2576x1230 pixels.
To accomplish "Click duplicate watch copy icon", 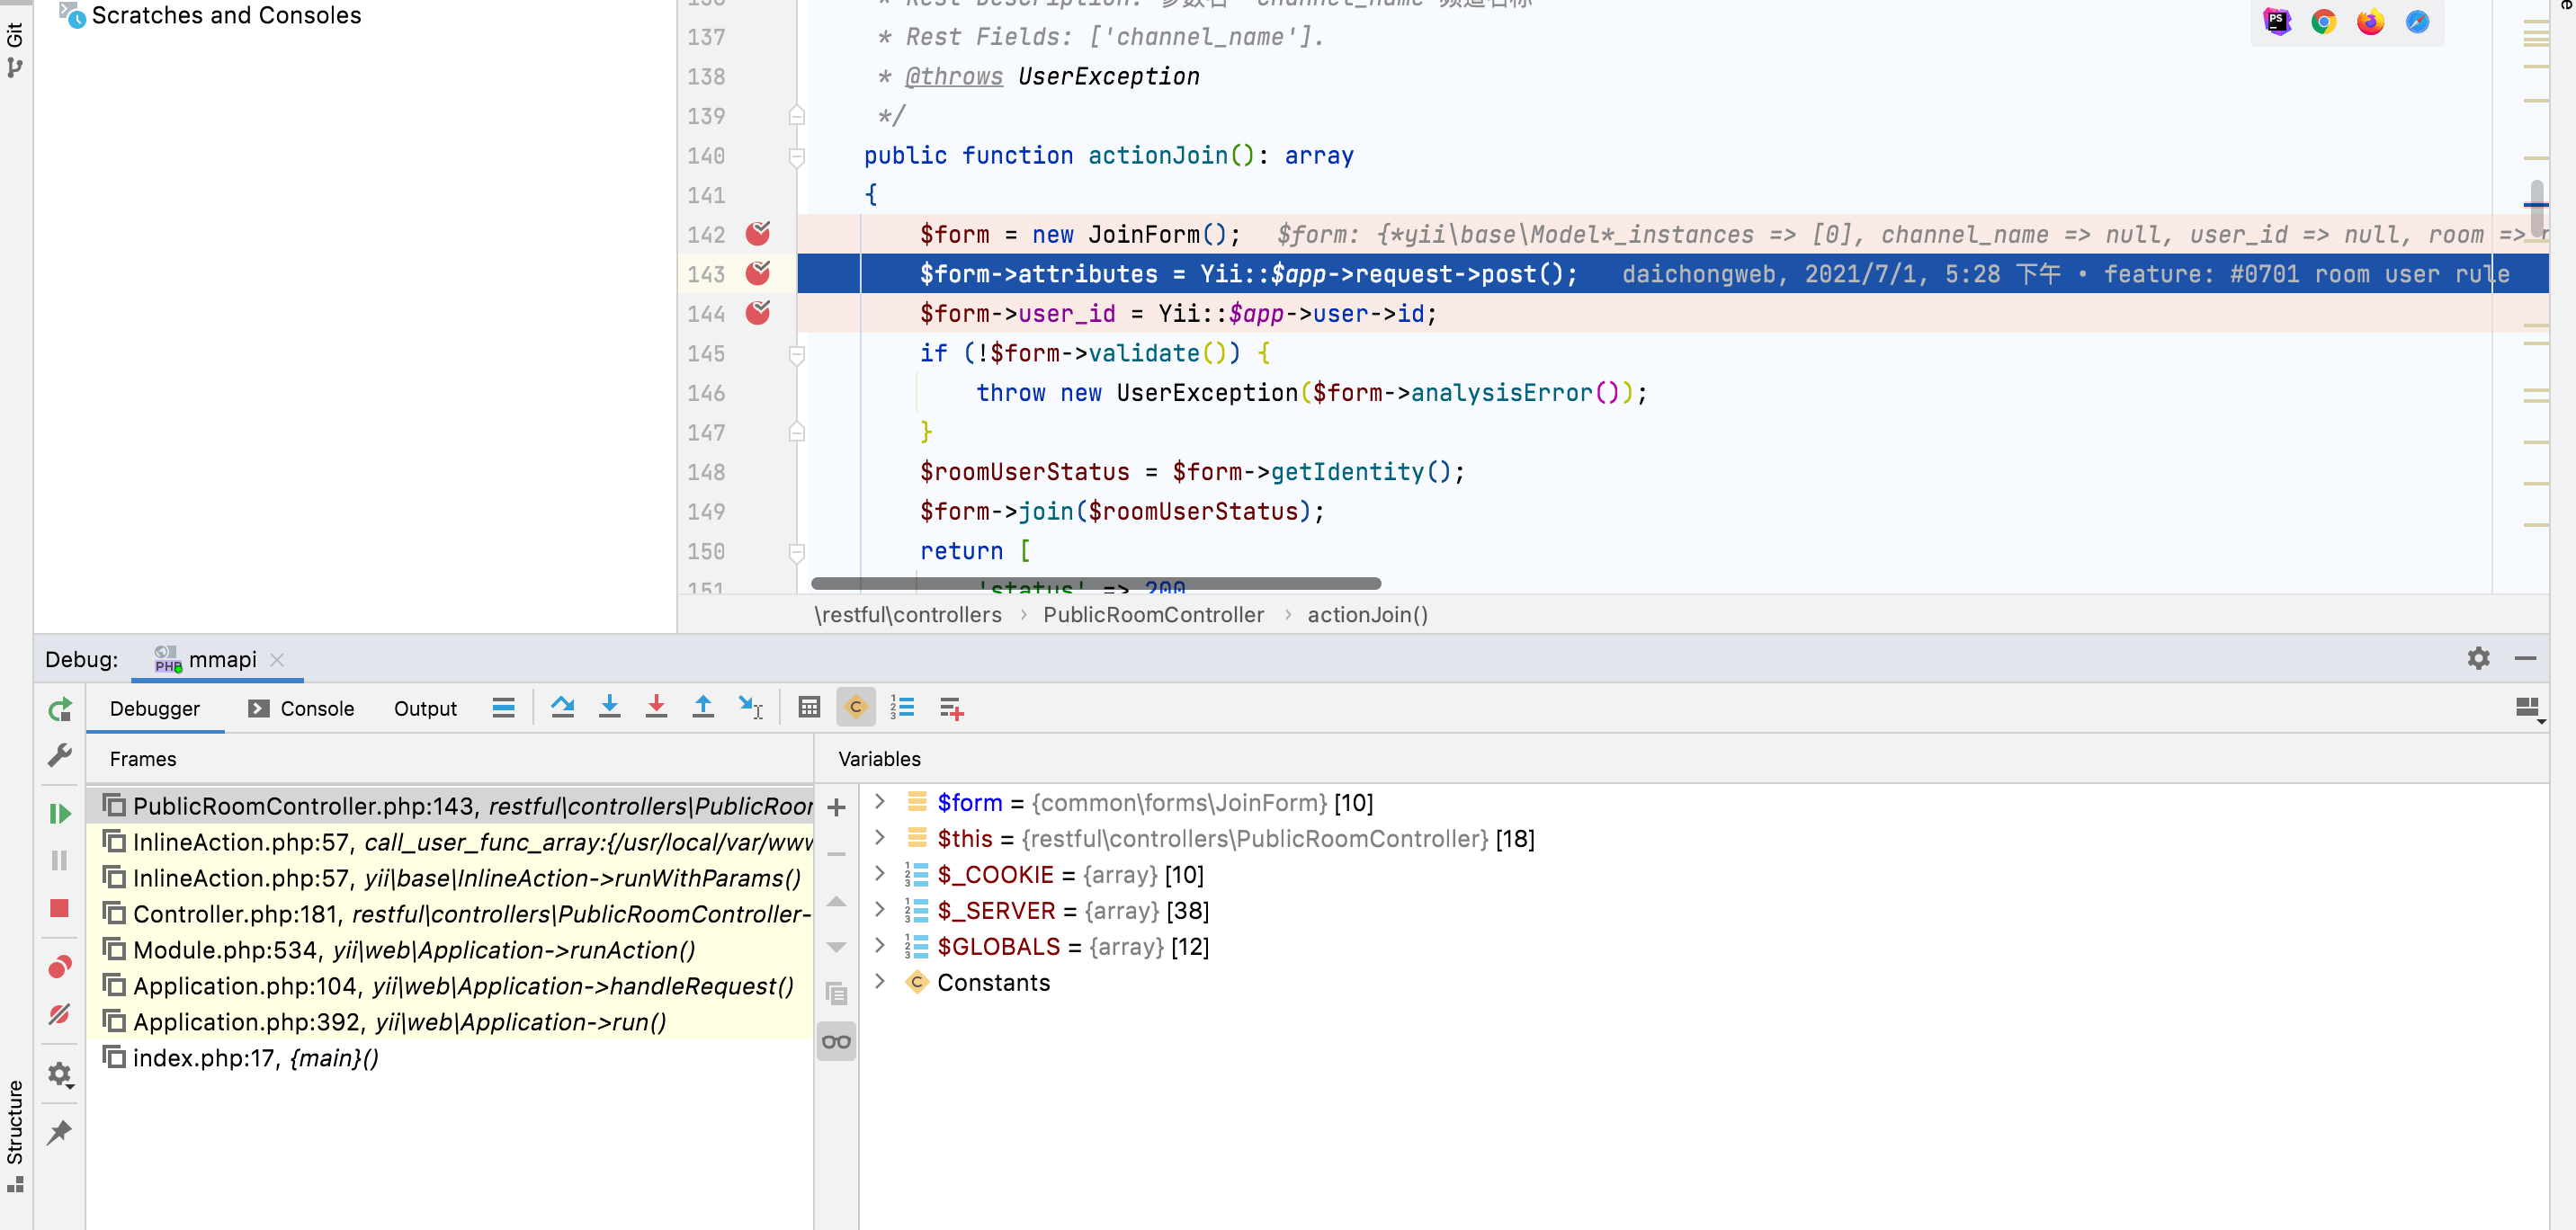I will 837,994.
